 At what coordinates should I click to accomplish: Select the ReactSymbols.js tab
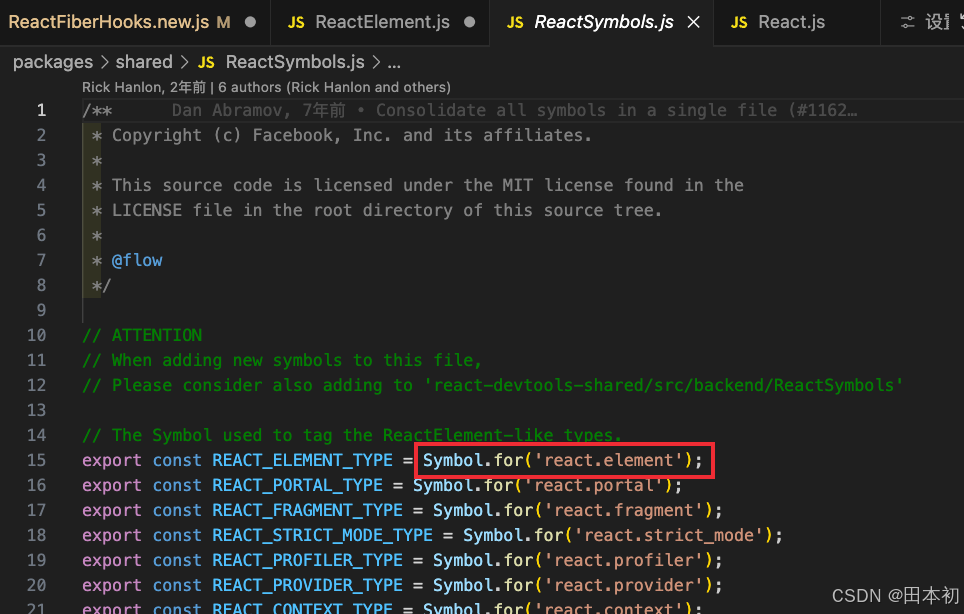pyautogui.click(x=603, y=22)
